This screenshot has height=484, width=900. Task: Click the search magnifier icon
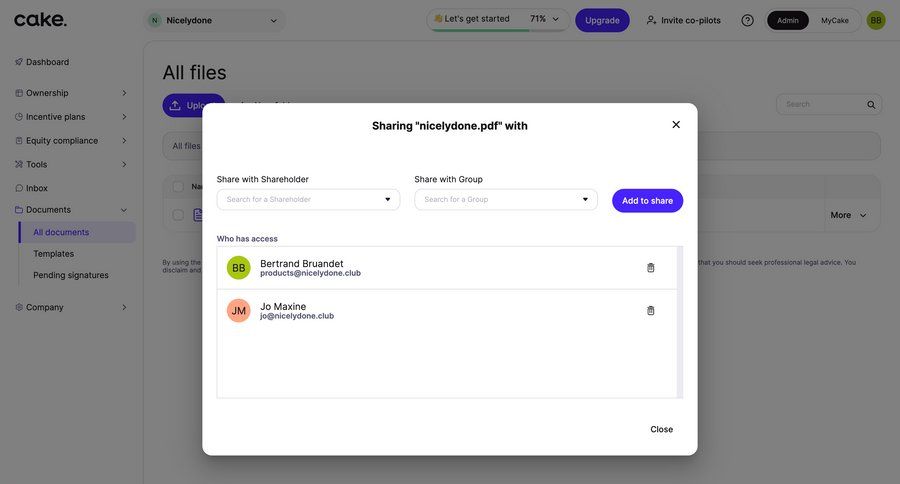tap(871, 105)
